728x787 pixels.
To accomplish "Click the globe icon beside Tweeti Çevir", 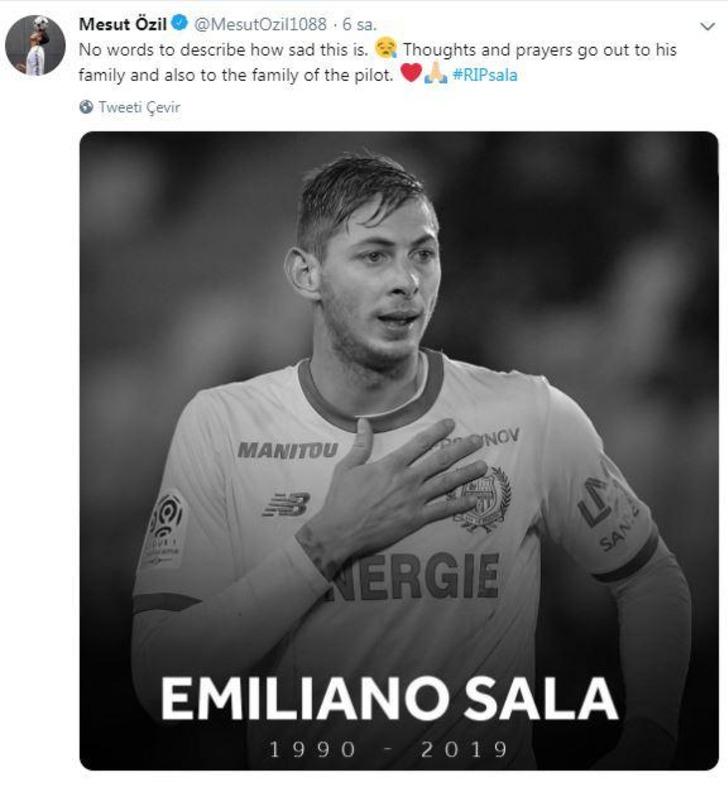I will (x=86, y=107).
